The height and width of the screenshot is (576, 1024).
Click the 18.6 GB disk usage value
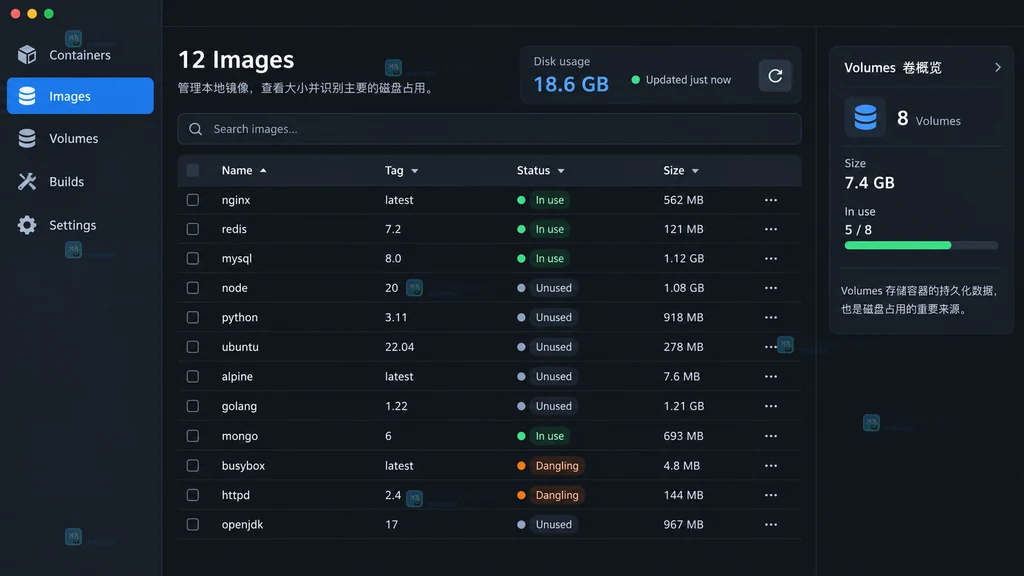pos(571,84)
